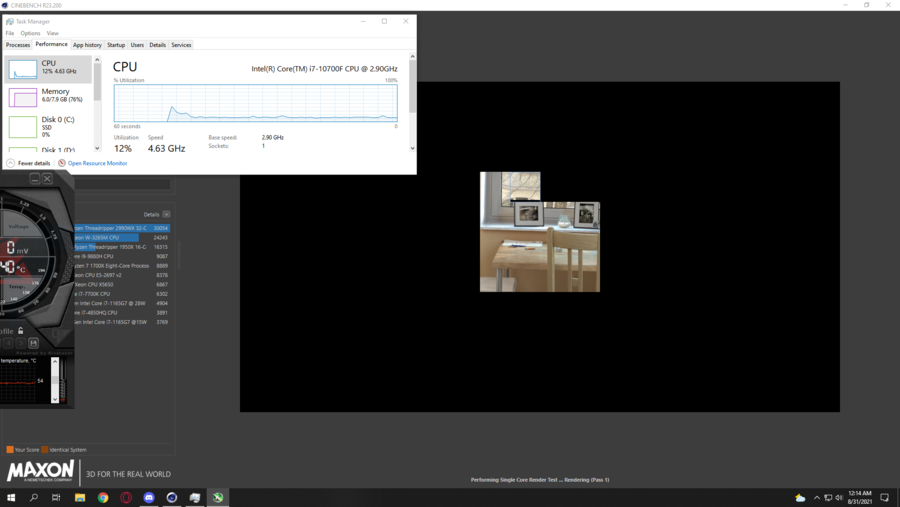The width and height of the screenshot is (900, 507).
Task: Select the Threadripper 2990WX ranking row
Action: tap(122, 228)
